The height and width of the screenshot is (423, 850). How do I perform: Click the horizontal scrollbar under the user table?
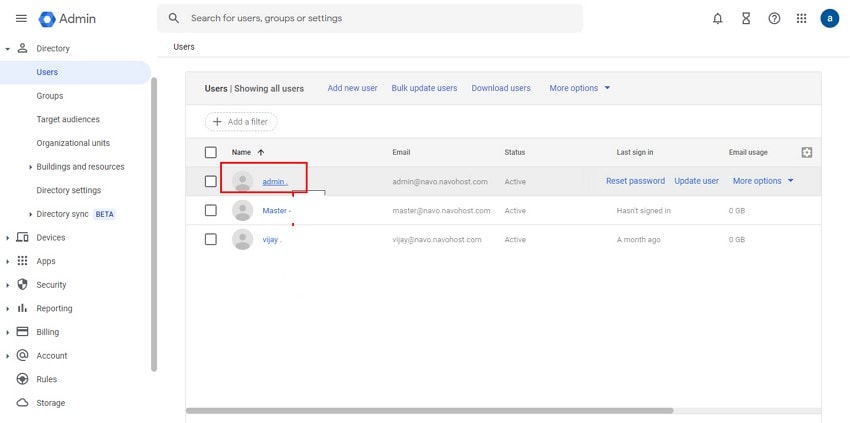(x=430, y=410)
